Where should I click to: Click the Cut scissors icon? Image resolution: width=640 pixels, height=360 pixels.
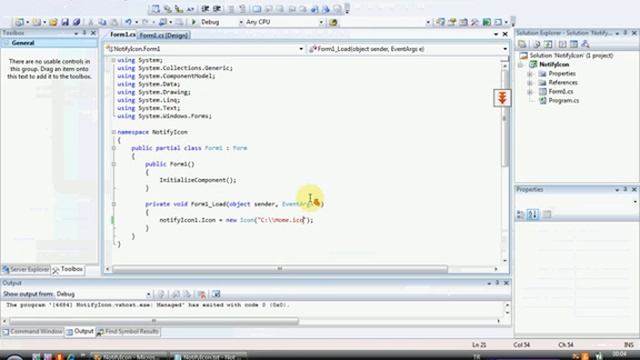(x=91, y=22)
